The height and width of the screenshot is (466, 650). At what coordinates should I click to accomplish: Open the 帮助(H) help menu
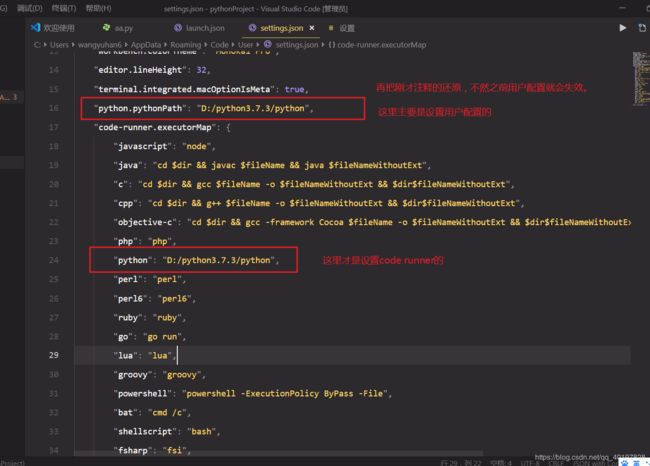(x=98, y=8)
